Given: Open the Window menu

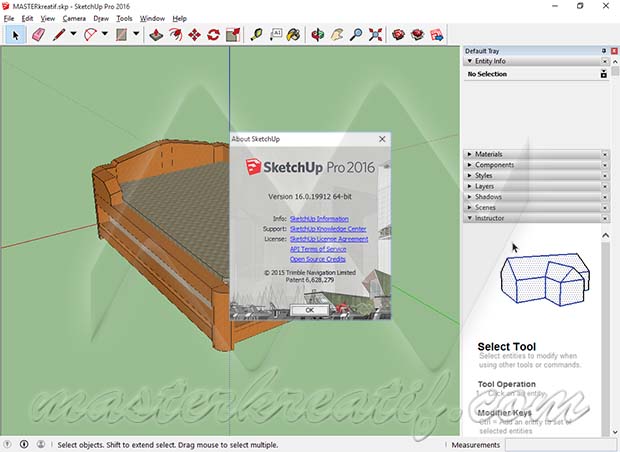Looking at the screenshot, I should pyautogui.click(x=152, y=19).
